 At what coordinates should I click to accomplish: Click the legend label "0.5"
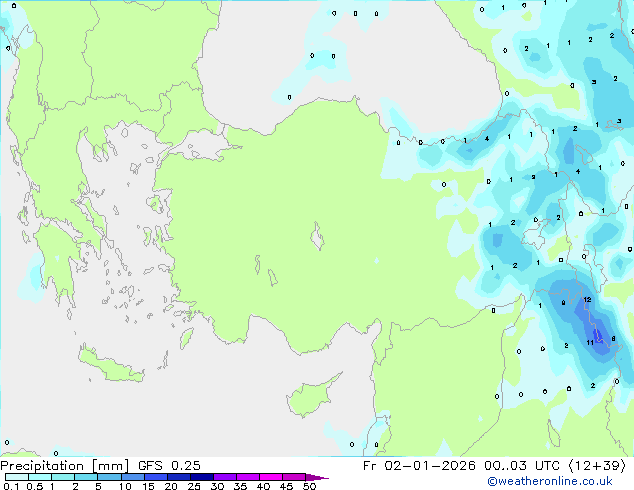point(35,486)
